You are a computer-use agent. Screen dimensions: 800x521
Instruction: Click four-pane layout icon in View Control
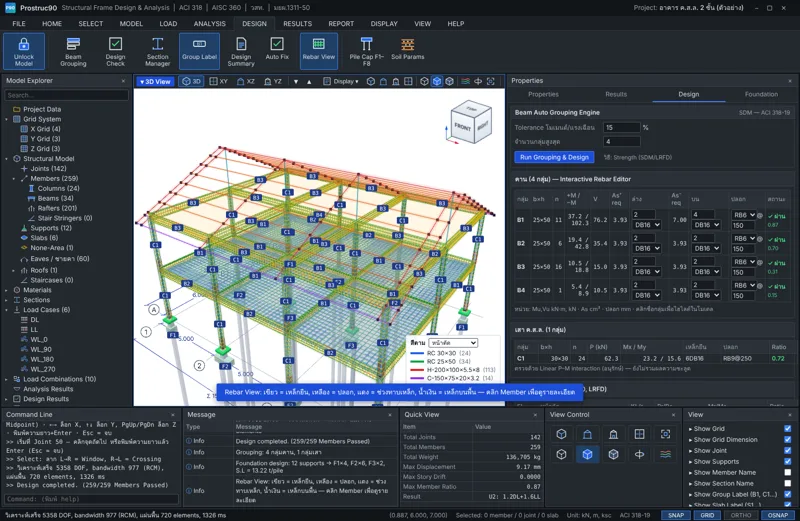(x=639, y=434)
